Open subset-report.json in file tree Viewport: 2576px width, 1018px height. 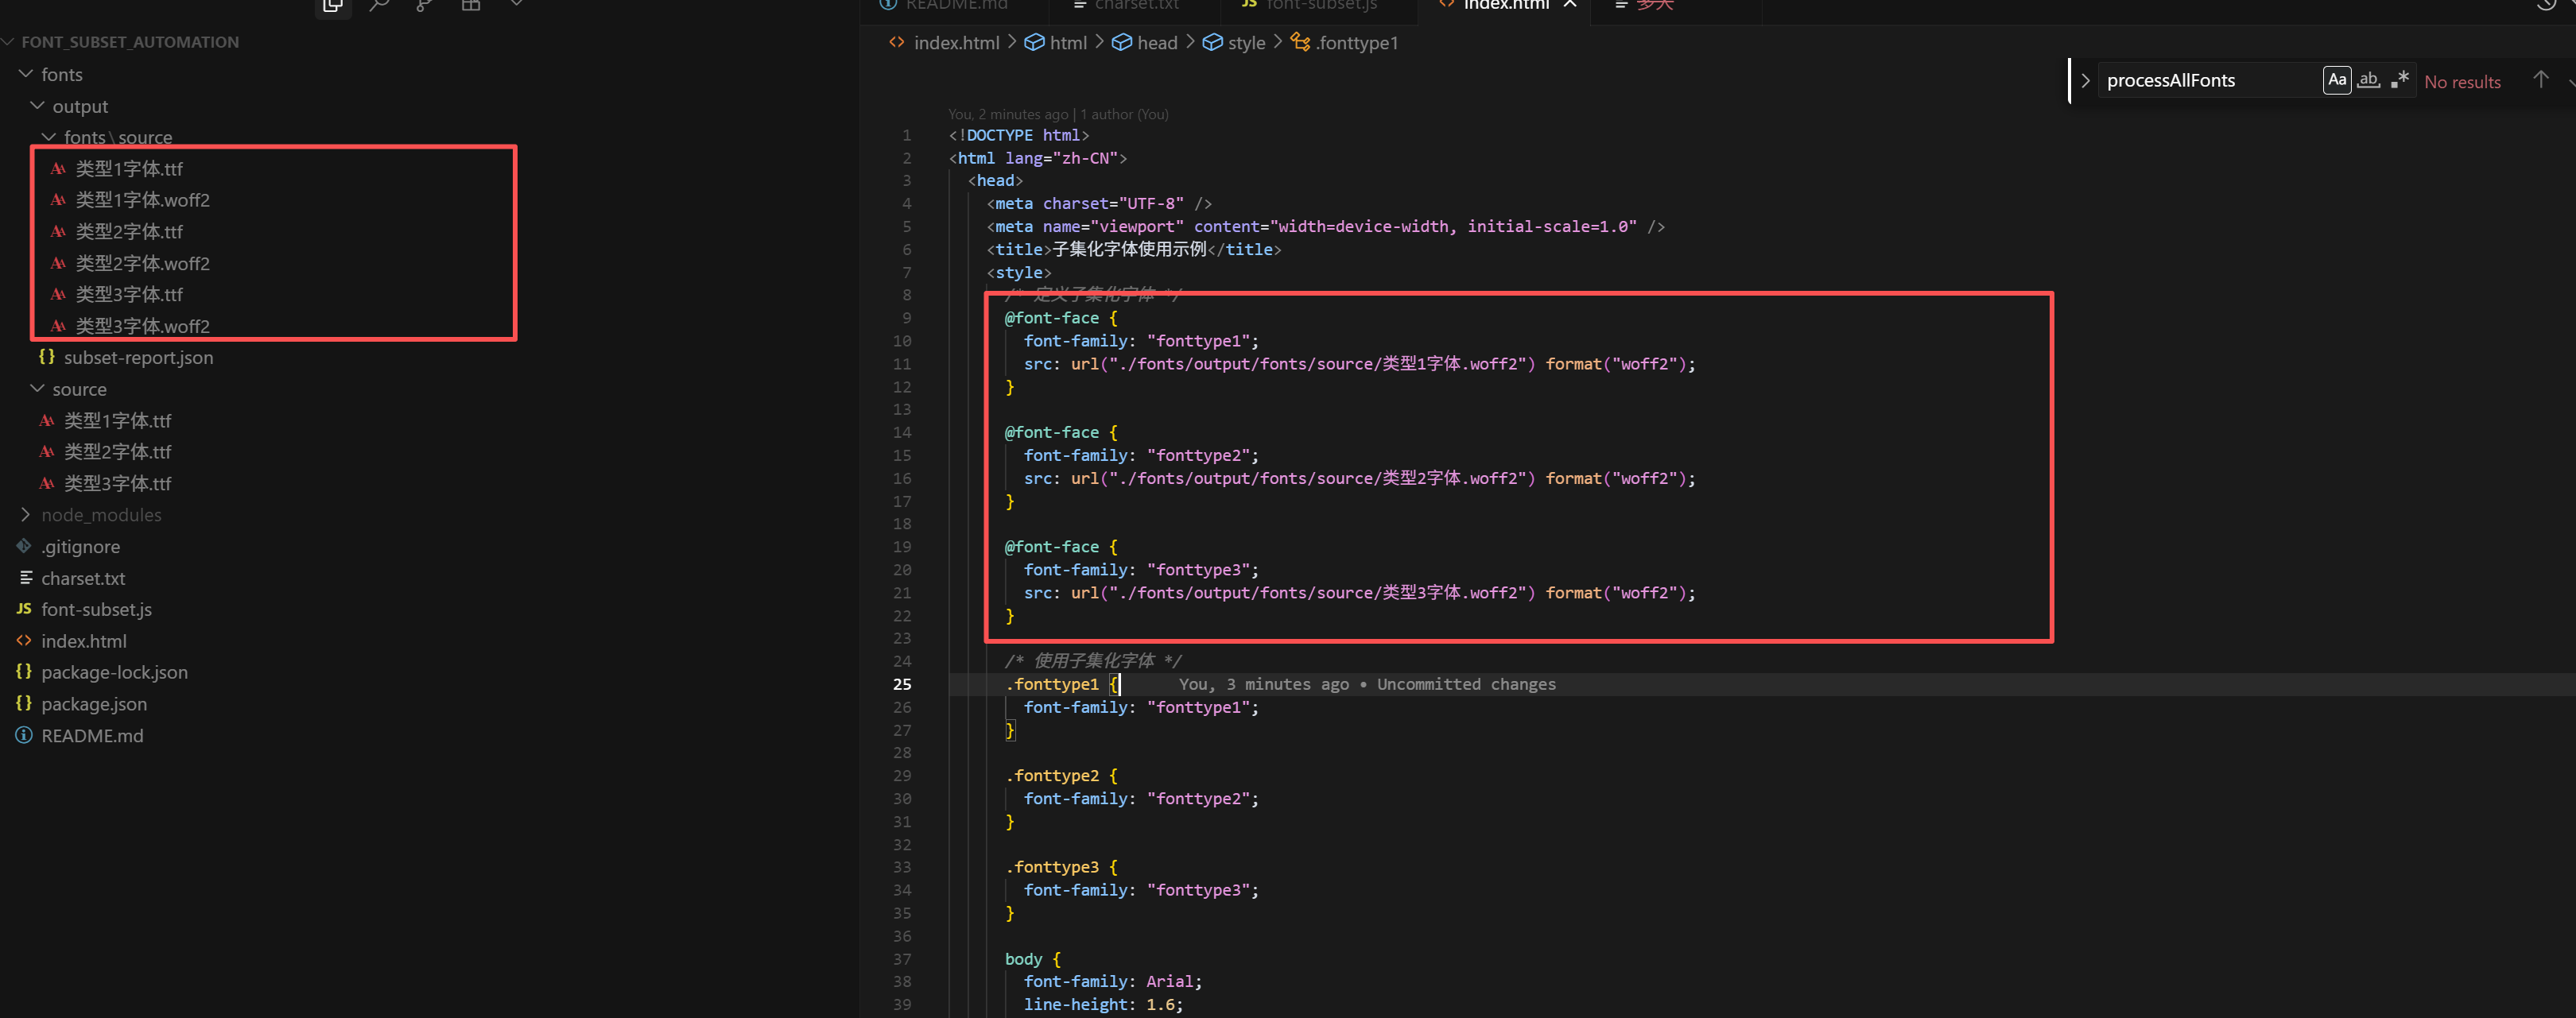tap(138, 357)
